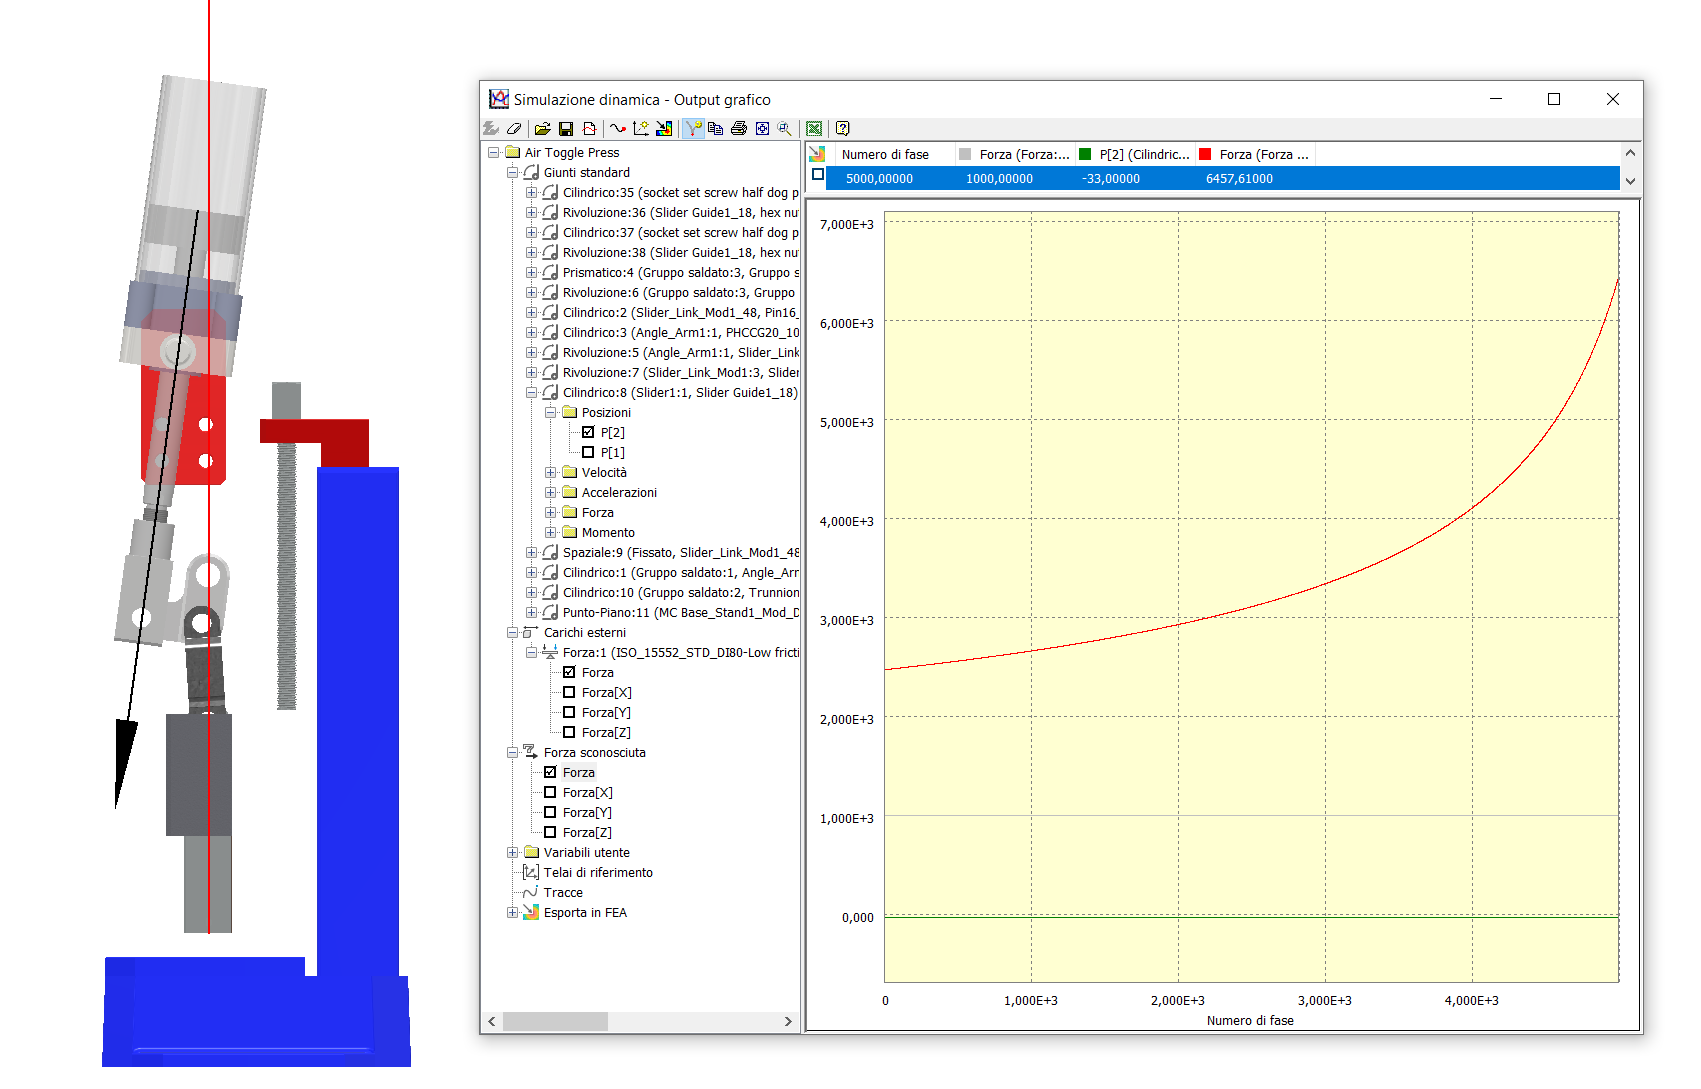Click the add trace curve icon
The width and height of the screenshot is (1701, 1089).
(x=618, y=128)
